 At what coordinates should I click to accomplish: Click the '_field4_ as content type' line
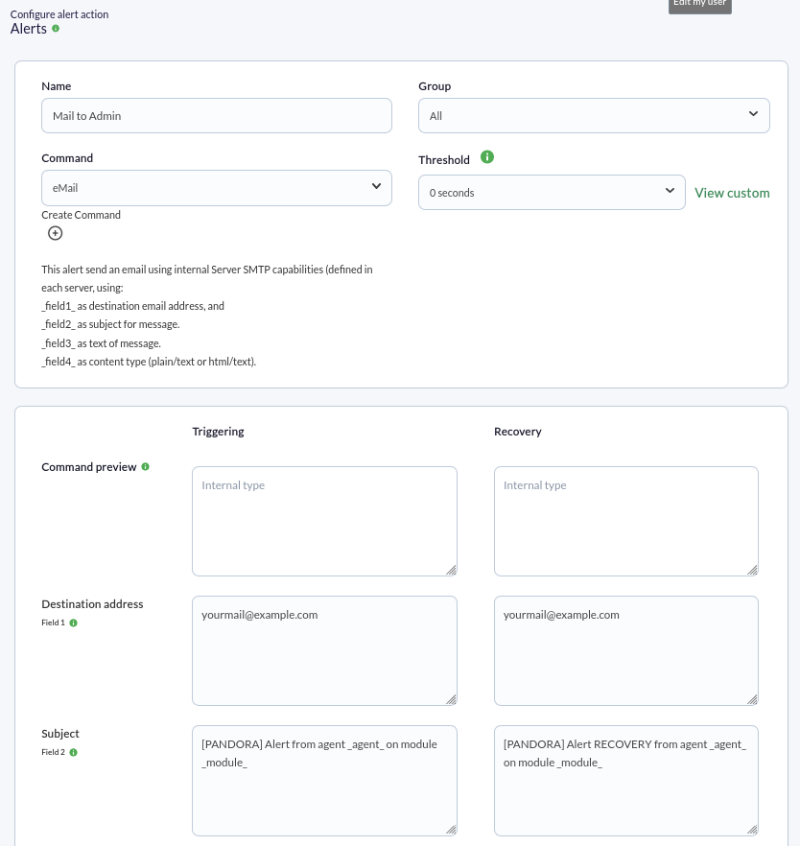149,361
